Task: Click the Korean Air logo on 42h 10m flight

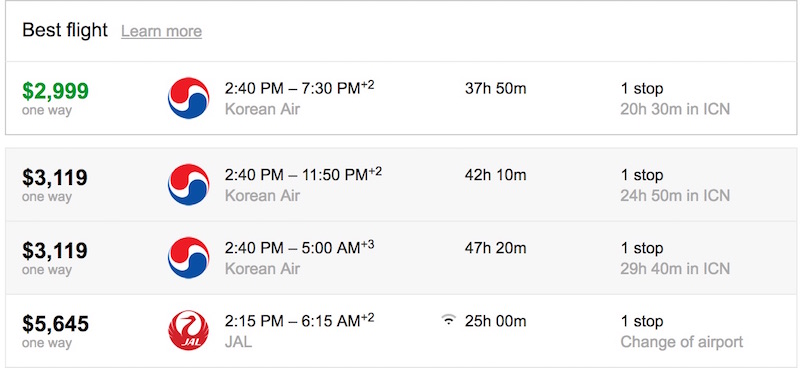Action: (188, 184)
